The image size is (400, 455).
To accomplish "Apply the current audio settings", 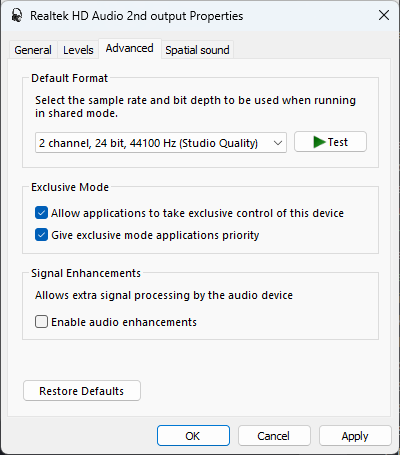I will [x=355, y=436].
